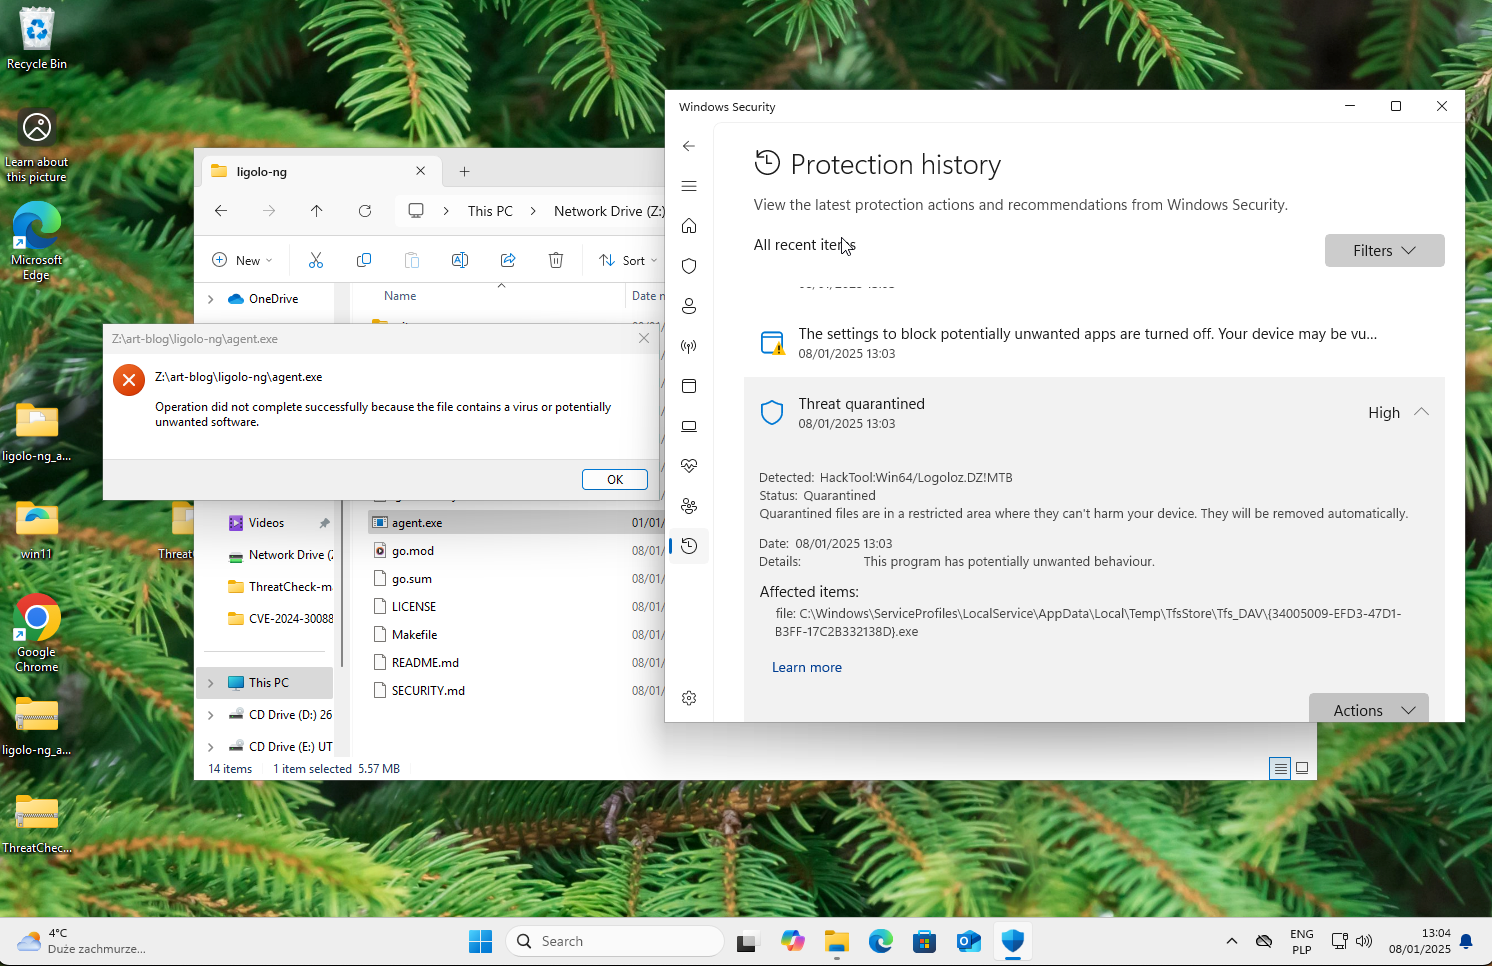1492x966 pixels.
Task: Click the Cut scissors icon in Explorer
Action: click(x=316, y=260)
